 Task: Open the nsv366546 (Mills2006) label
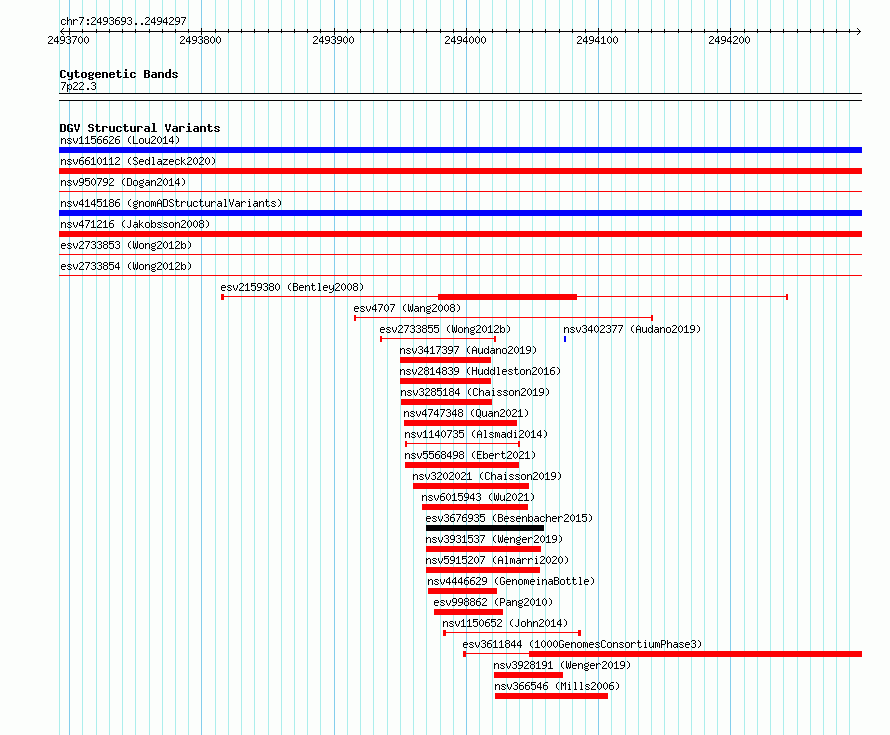557,686
